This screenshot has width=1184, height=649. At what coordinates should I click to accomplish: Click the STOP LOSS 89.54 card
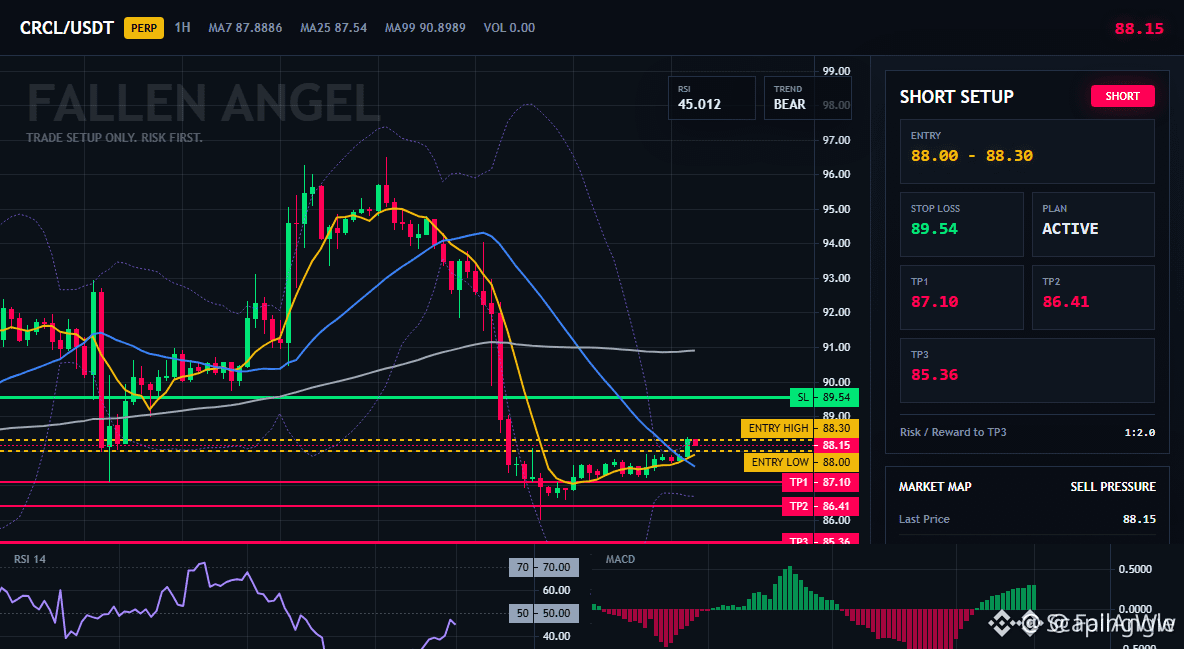[x=961, y=224]
